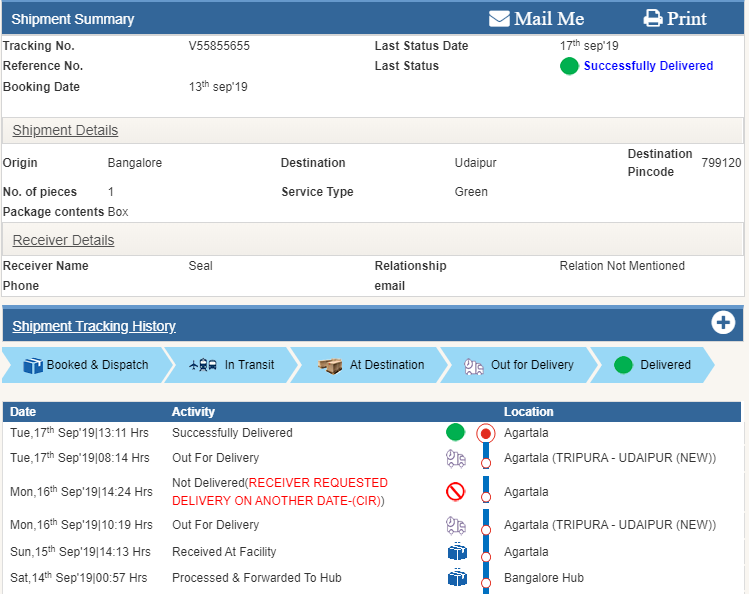
Task: Open the Receiver Details section header
Action: (x=63, y=240)
